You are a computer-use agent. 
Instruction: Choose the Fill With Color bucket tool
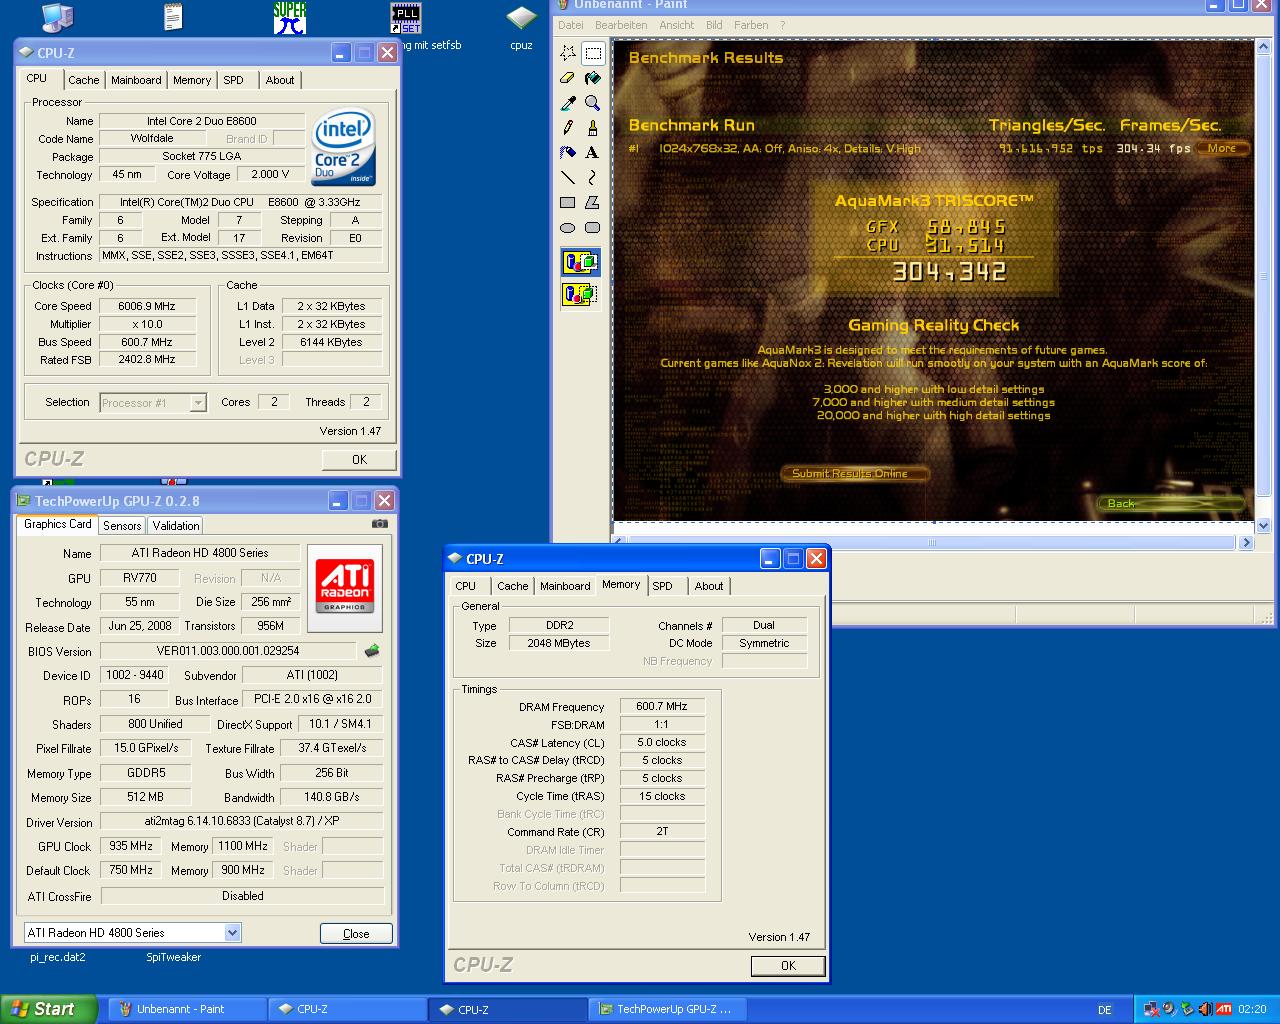tap(593, 77)
